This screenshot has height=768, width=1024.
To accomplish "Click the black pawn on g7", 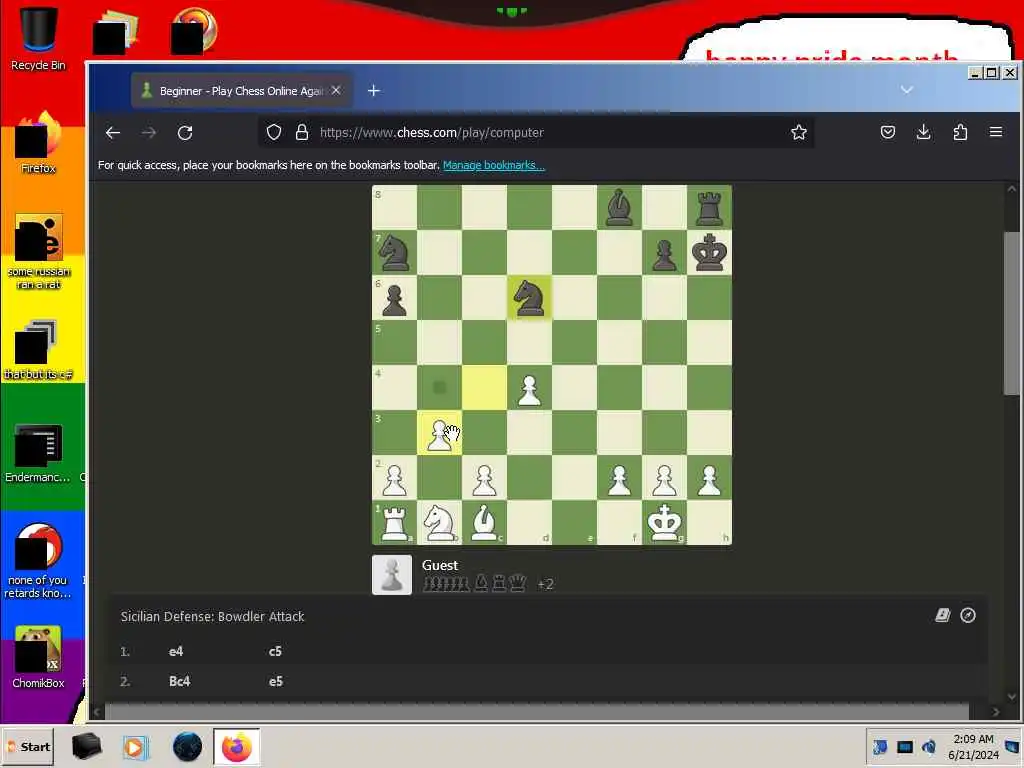I will click(664, 253).
